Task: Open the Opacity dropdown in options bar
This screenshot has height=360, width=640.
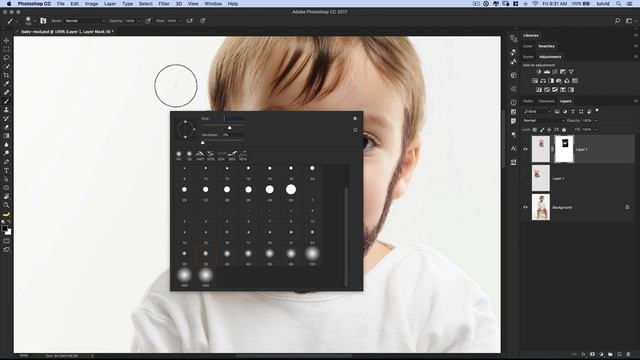Action: point(138,21)
